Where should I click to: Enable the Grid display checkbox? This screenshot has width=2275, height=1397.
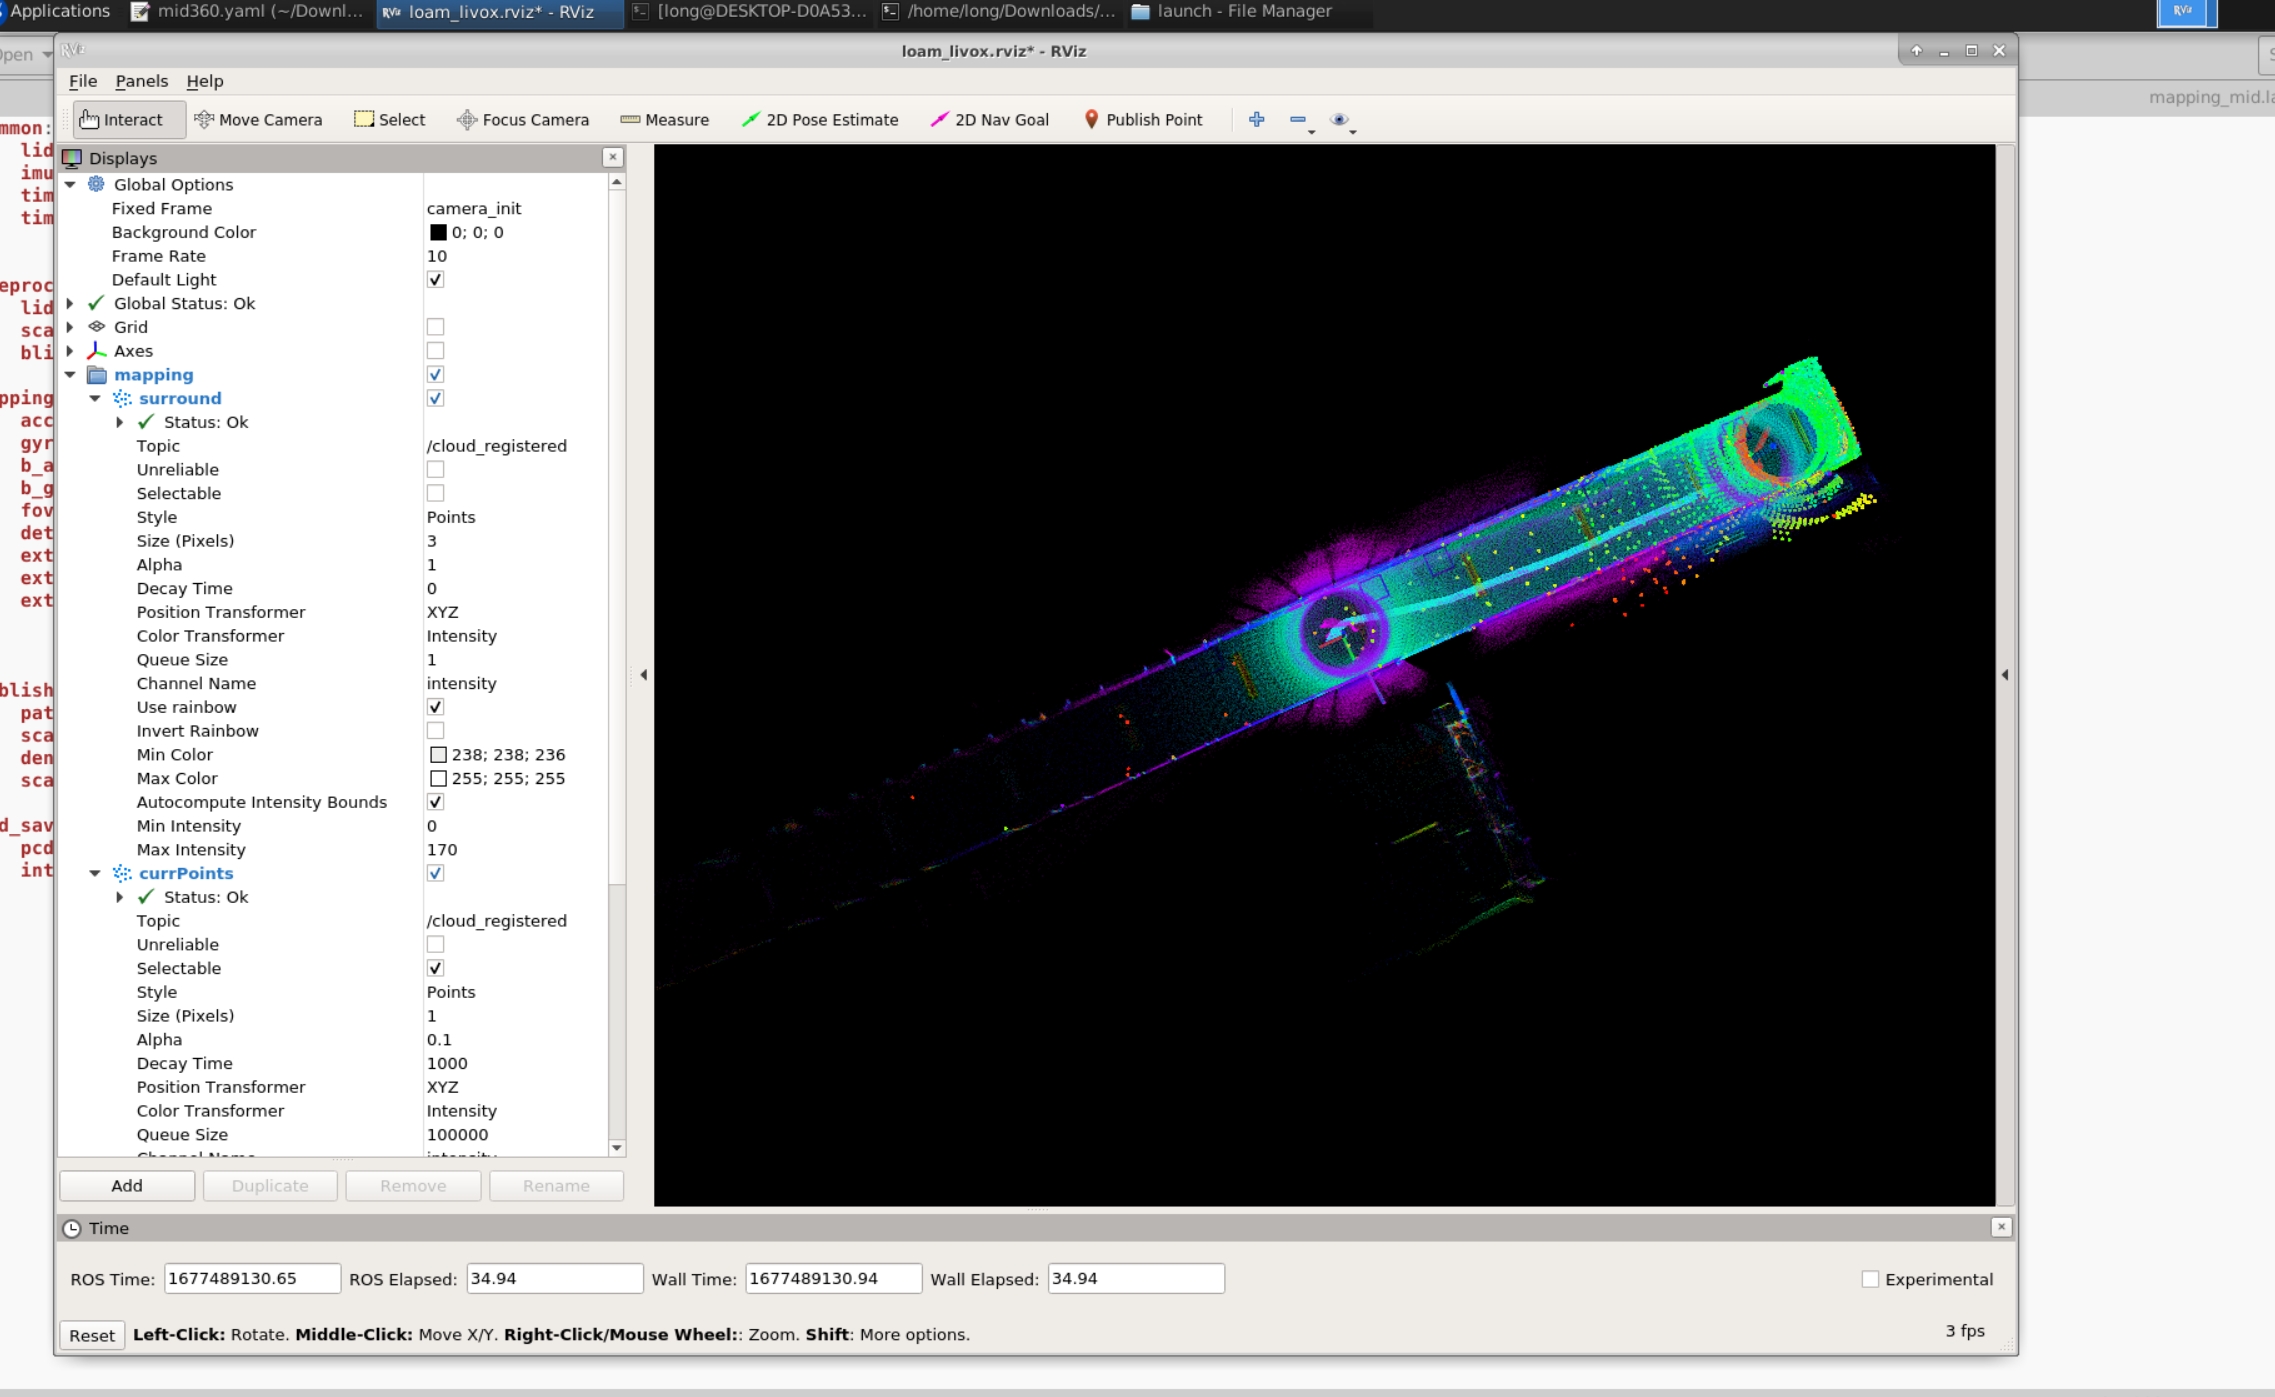click(x=435, y=327)
